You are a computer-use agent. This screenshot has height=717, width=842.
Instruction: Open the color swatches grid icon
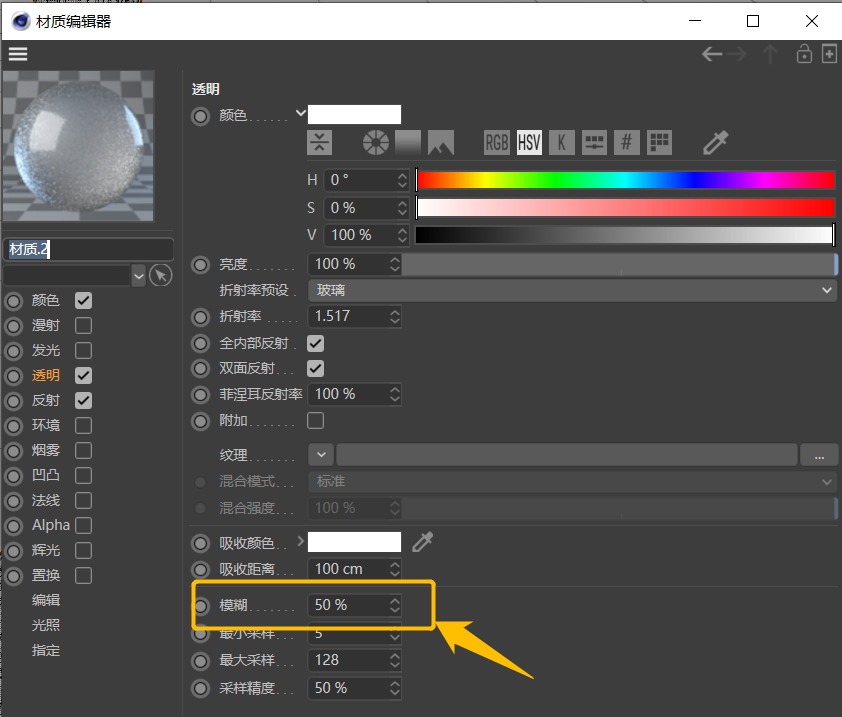tap(659, 142)
